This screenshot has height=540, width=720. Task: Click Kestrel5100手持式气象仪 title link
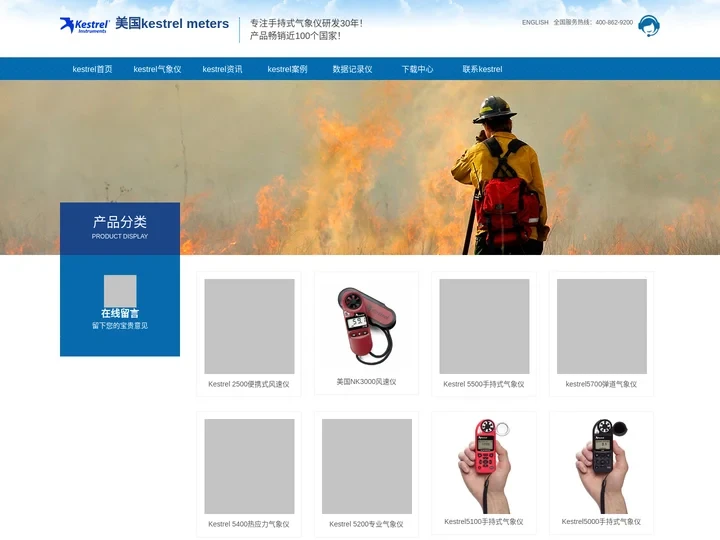[484, 522]
